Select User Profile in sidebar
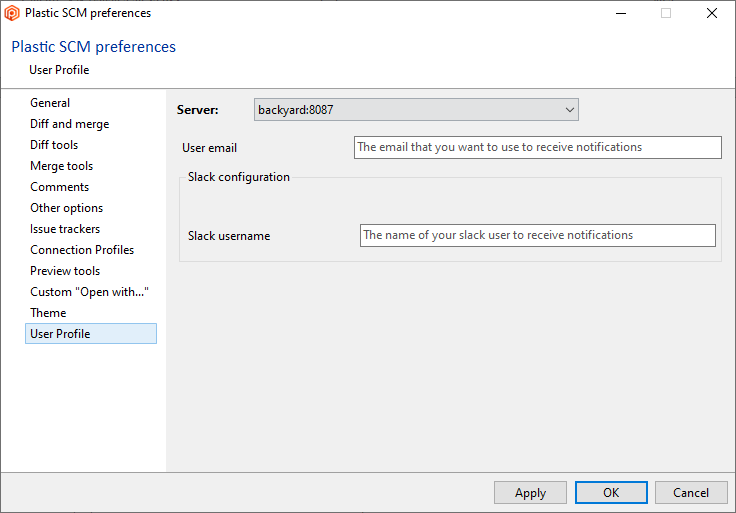 (91, 334)
